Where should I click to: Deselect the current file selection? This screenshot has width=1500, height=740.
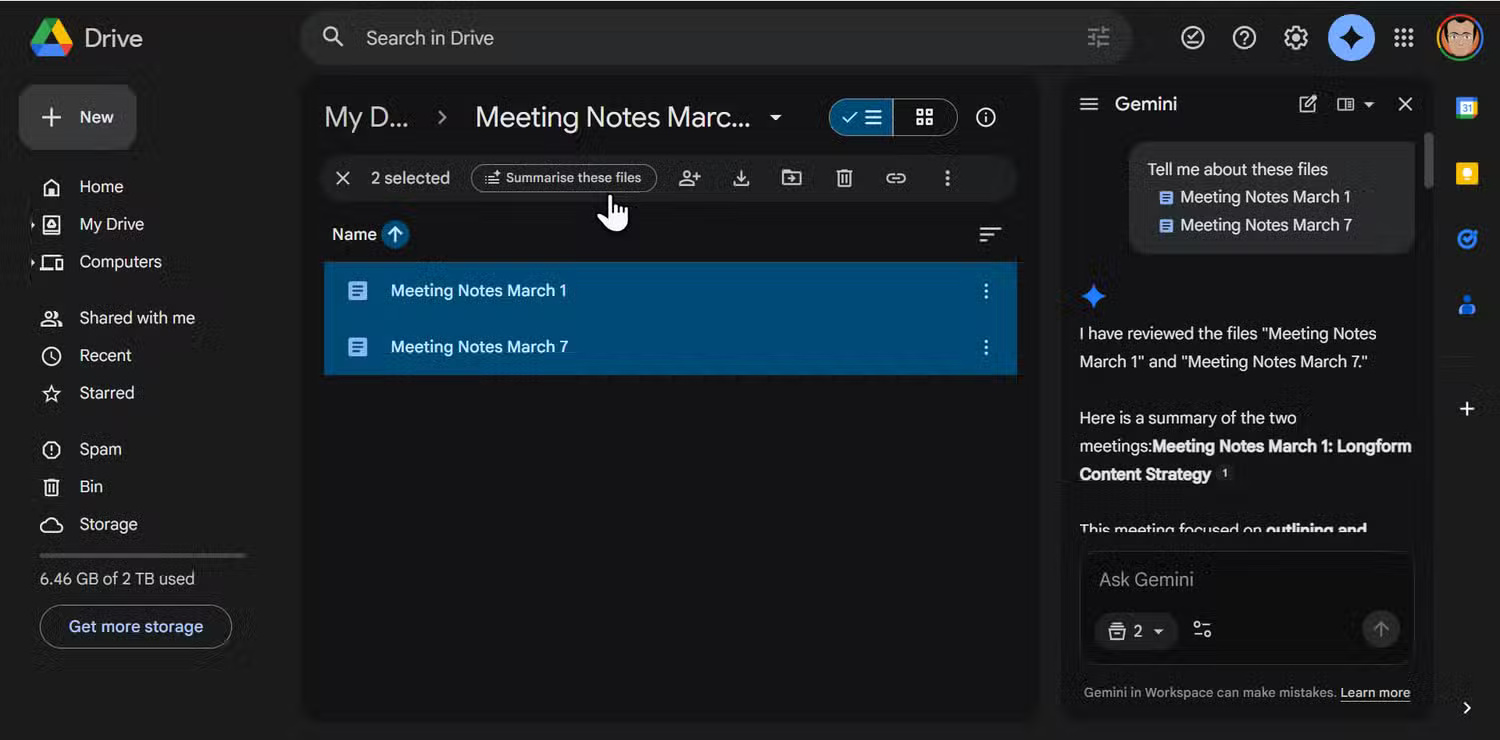point(343,177)
